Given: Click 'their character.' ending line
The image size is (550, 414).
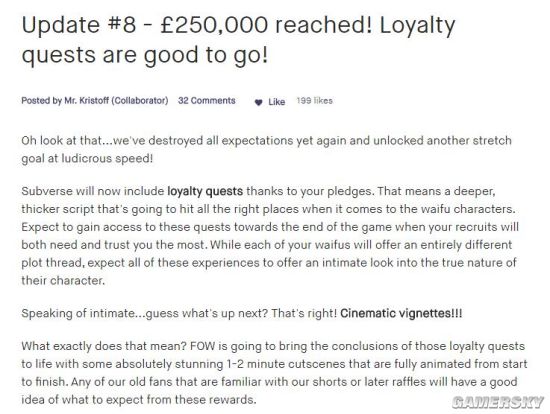Looking at the screenshot, I should 63,281.
